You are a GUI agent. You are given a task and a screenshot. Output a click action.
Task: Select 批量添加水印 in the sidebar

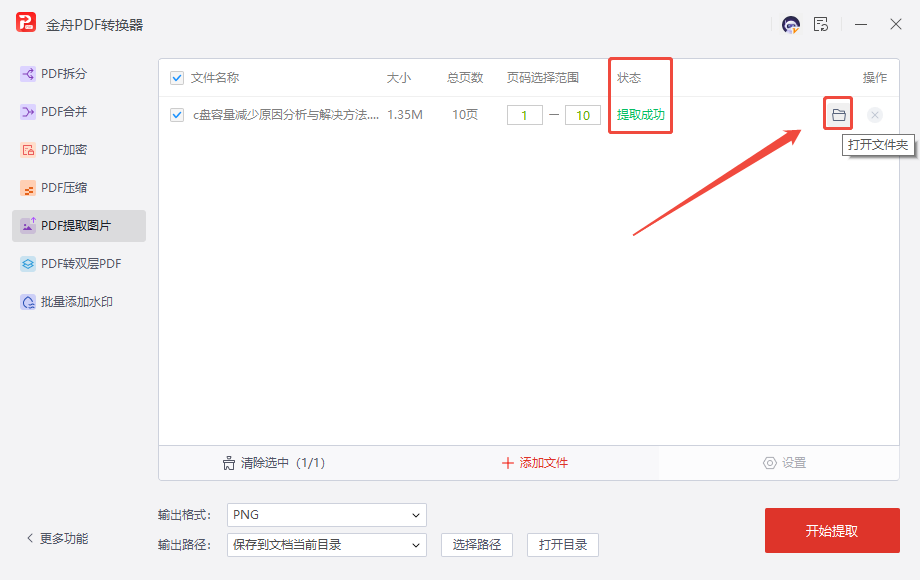[79, 302]
